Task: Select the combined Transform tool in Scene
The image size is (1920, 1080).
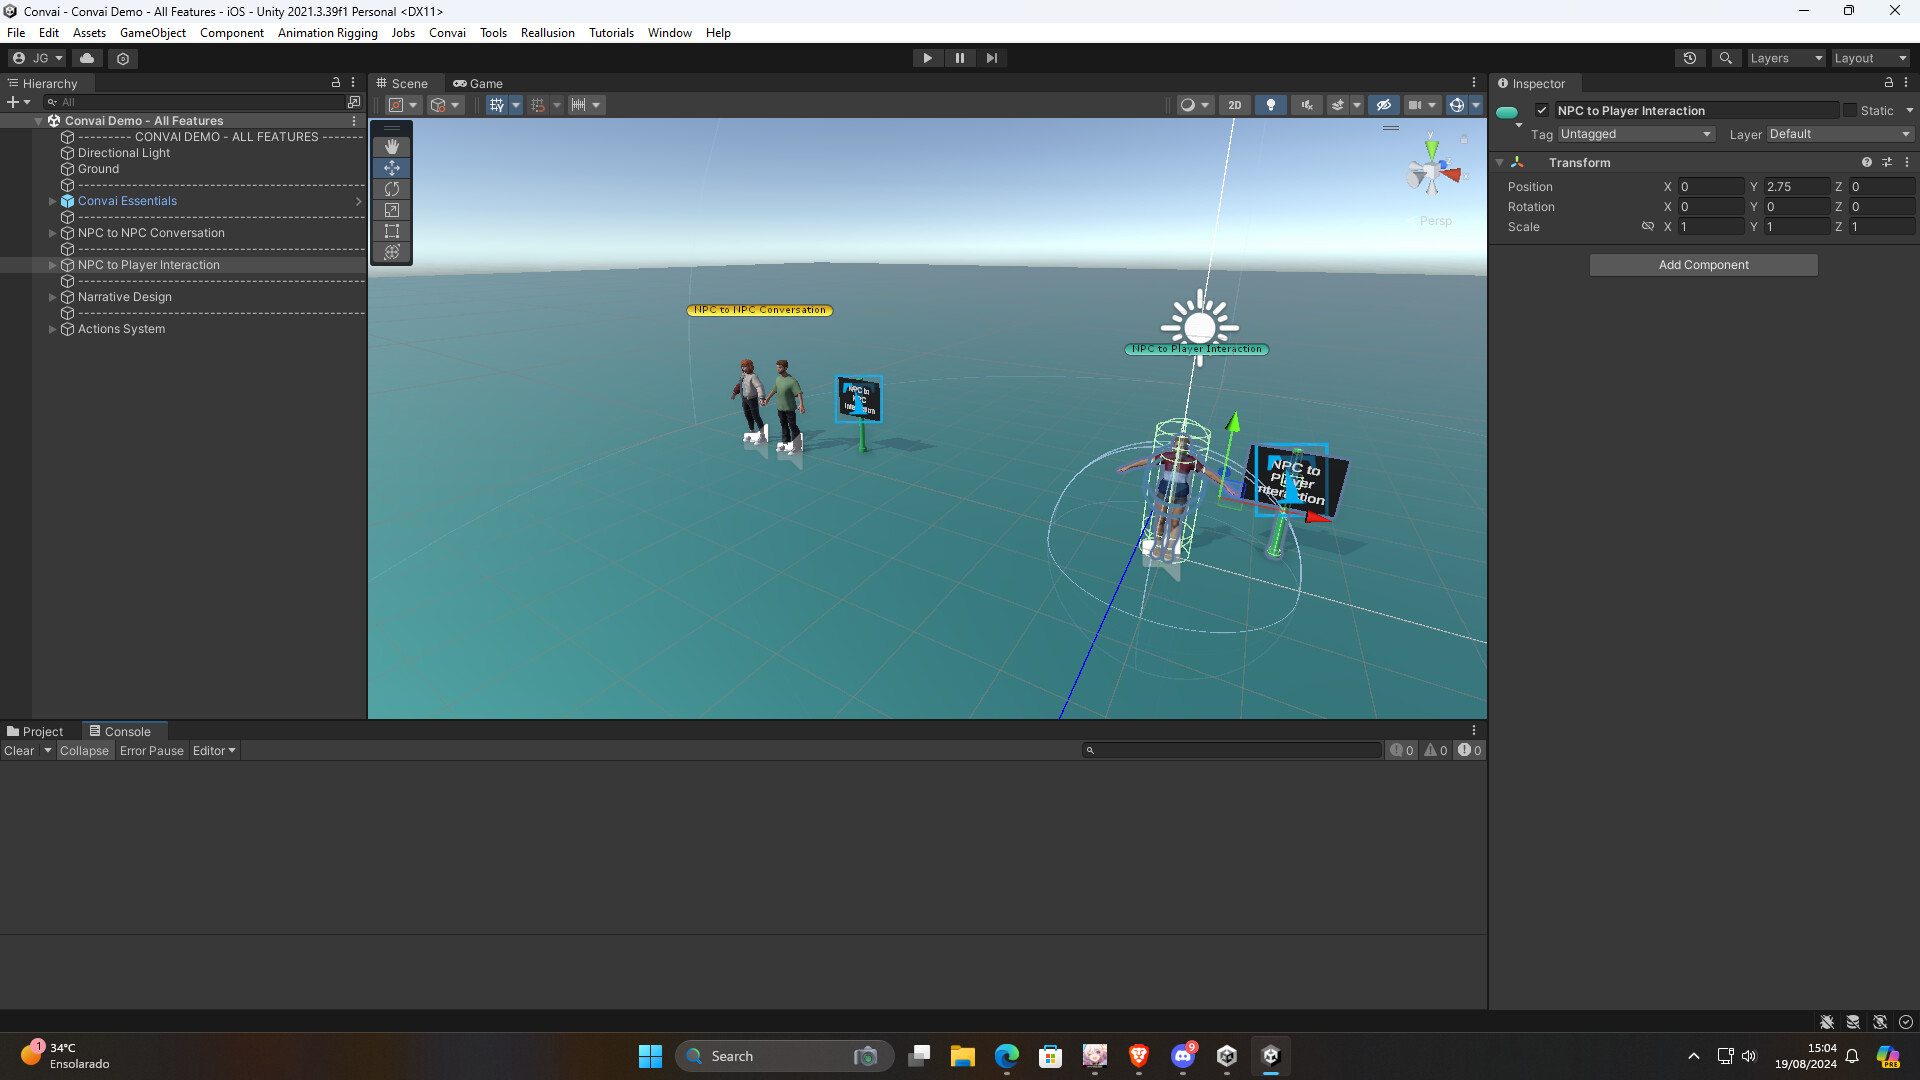Action: (392, 252)
